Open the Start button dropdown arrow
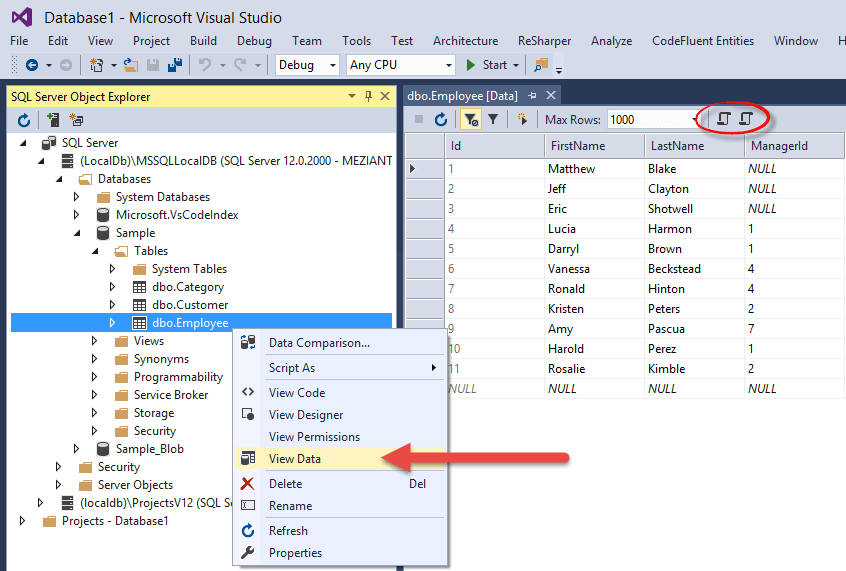Image resolution: width=846 pixels, height=571 pixels. pos(516,65)
